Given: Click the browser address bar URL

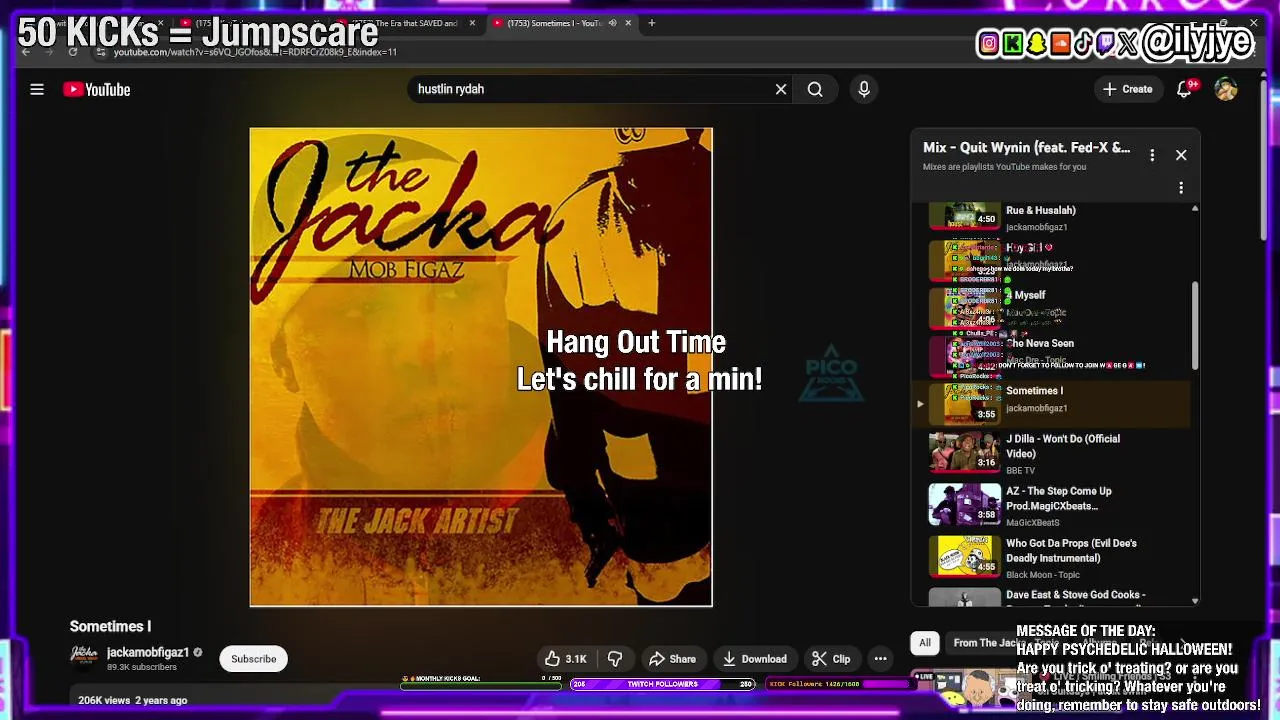Looking at the screenshot, I should pyautogui.click(x=255, y=52).
